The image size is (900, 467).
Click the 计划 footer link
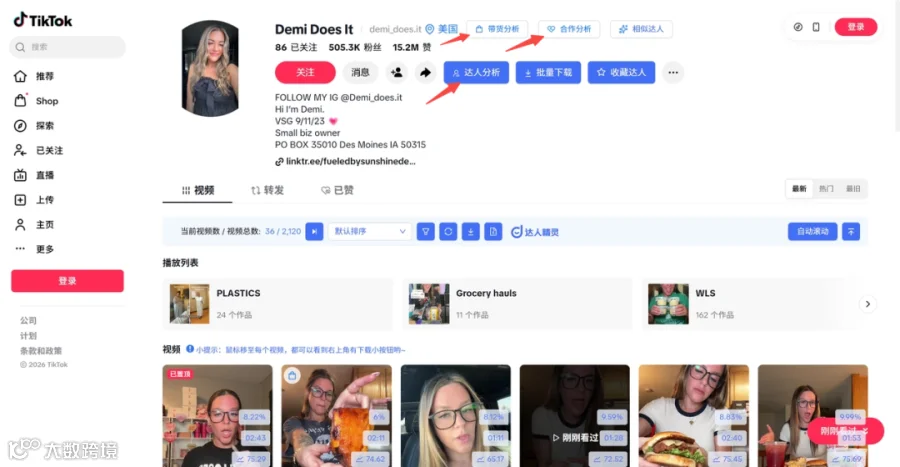[28, 336]
